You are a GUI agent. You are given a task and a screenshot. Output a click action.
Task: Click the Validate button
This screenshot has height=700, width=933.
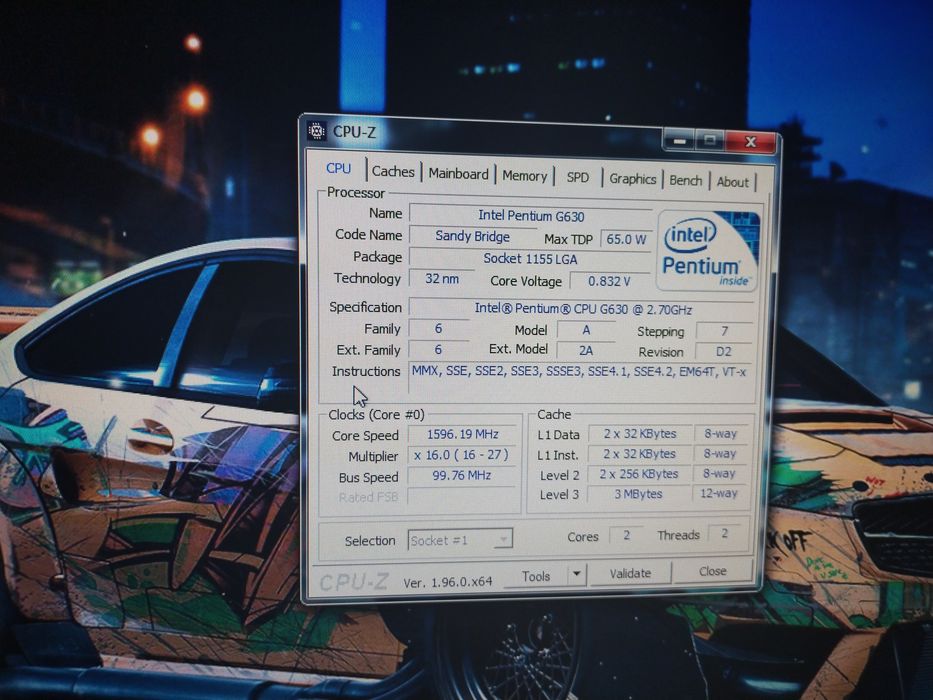[x=630, y=574]
